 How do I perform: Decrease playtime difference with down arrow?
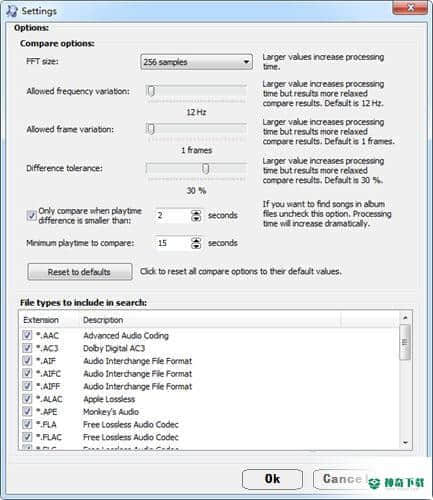196,219
